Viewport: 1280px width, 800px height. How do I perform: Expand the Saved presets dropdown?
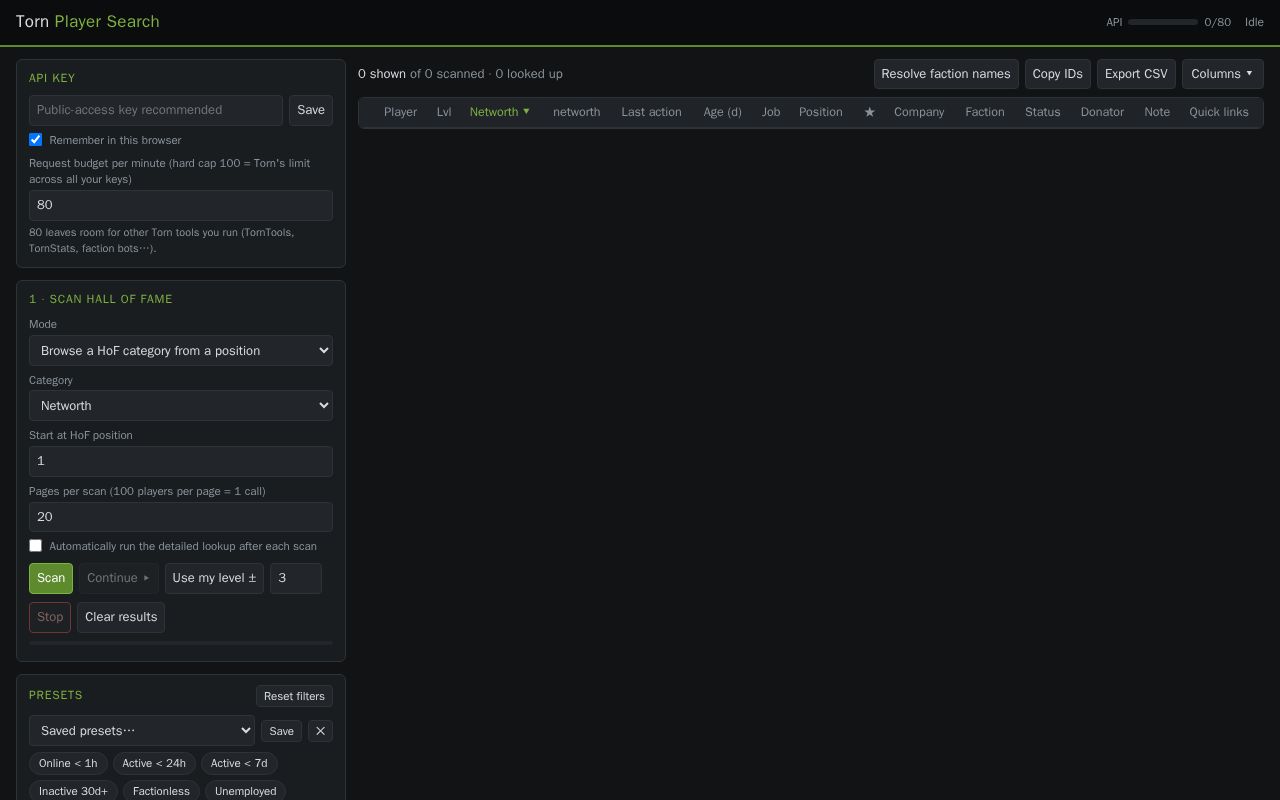pyautogui.click(x=142, y=731)
